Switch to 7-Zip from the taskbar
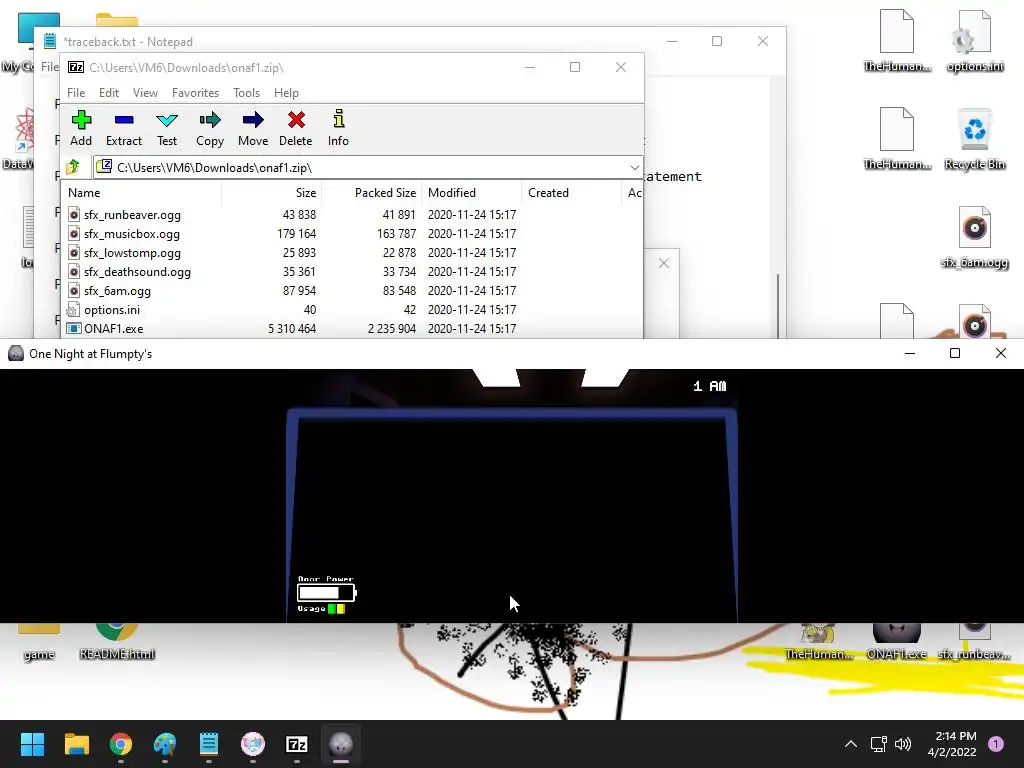This screenshot has height=768, width=1024. tap(297, 744)
